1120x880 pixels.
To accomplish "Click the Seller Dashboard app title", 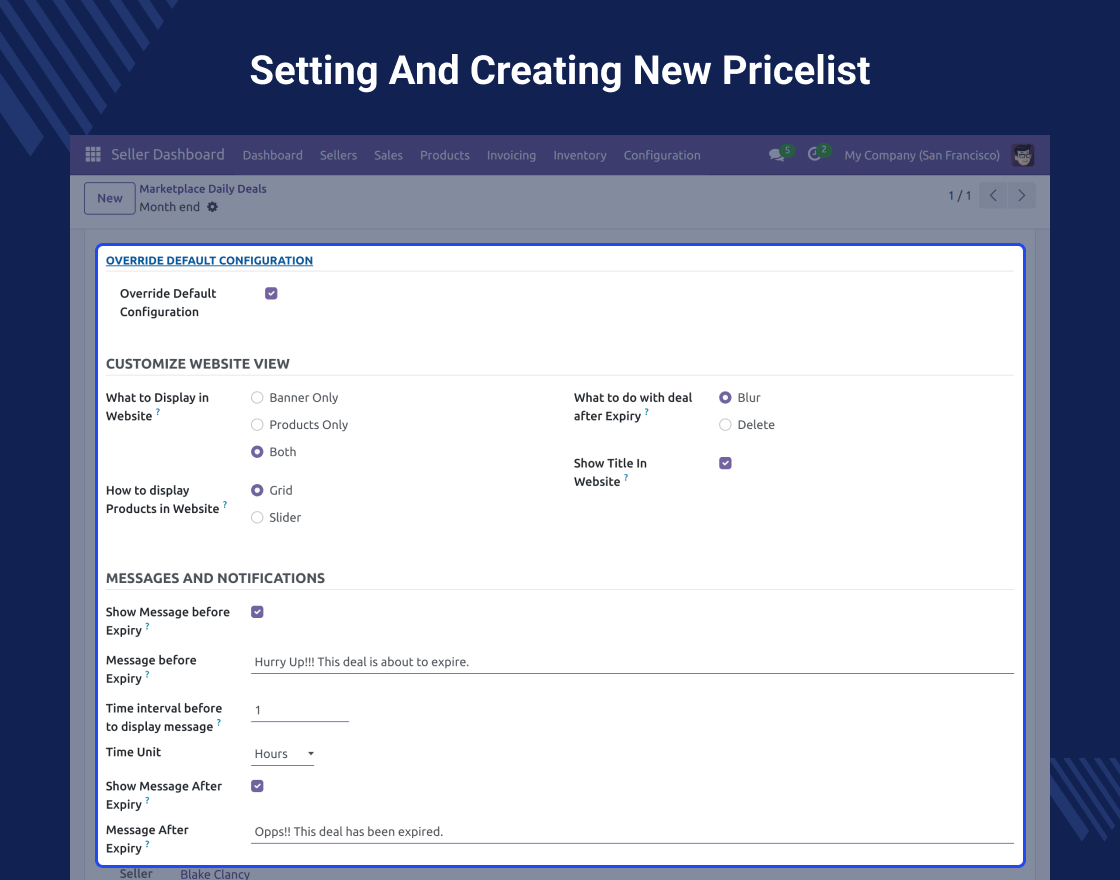I will pyautogui.click(x=168, y=154).
